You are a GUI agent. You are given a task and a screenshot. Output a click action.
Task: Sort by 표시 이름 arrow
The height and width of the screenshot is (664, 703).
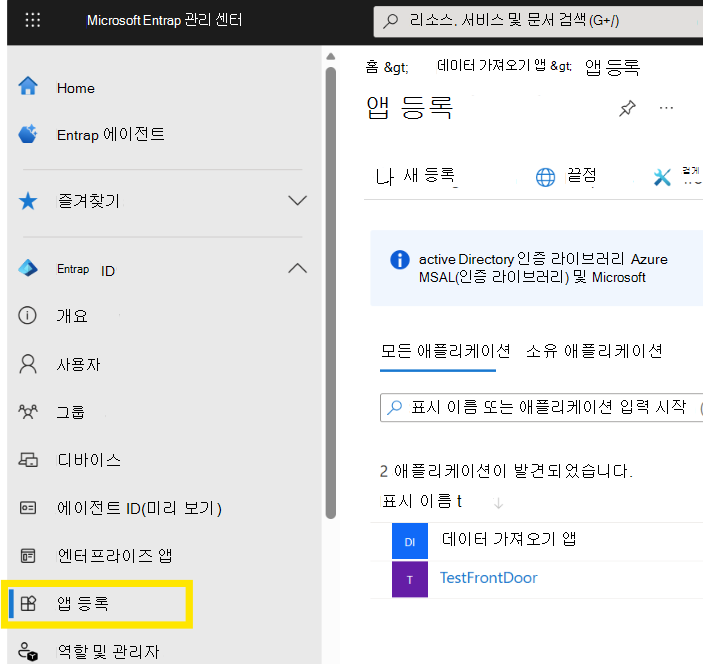(x=498, y=503)
